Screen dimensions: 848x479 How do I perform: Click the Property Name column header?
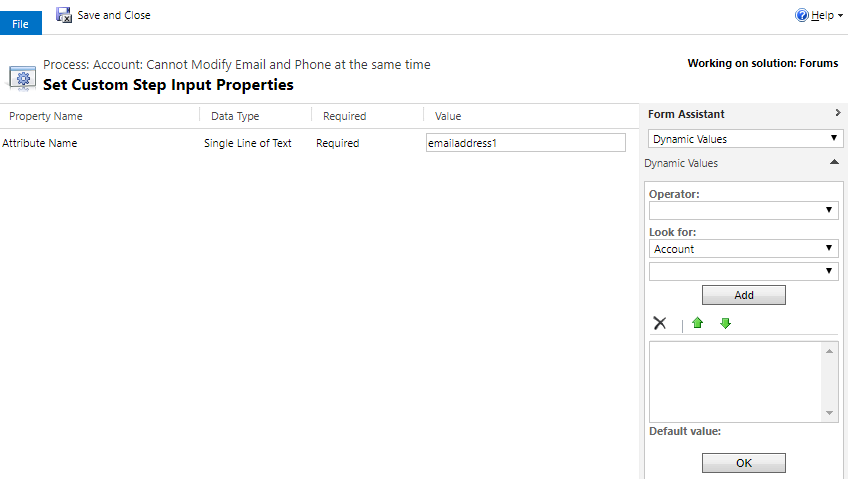pos(46,116)
